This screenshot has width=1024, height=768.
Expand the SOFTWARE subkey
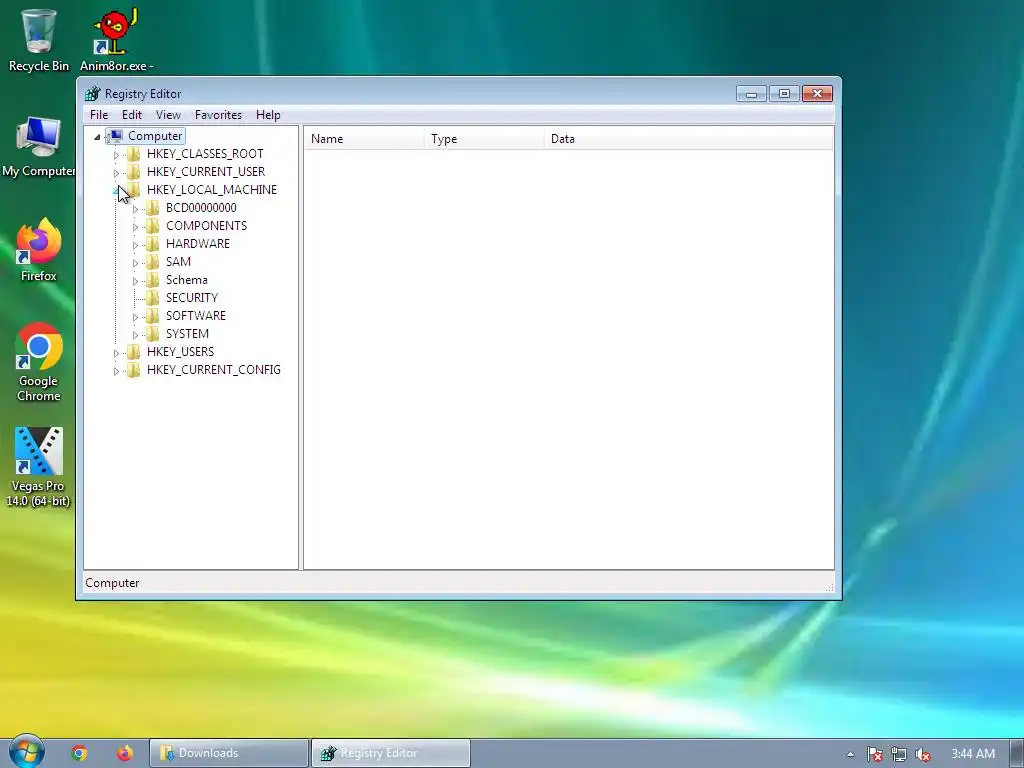click(x=135, y=317)
